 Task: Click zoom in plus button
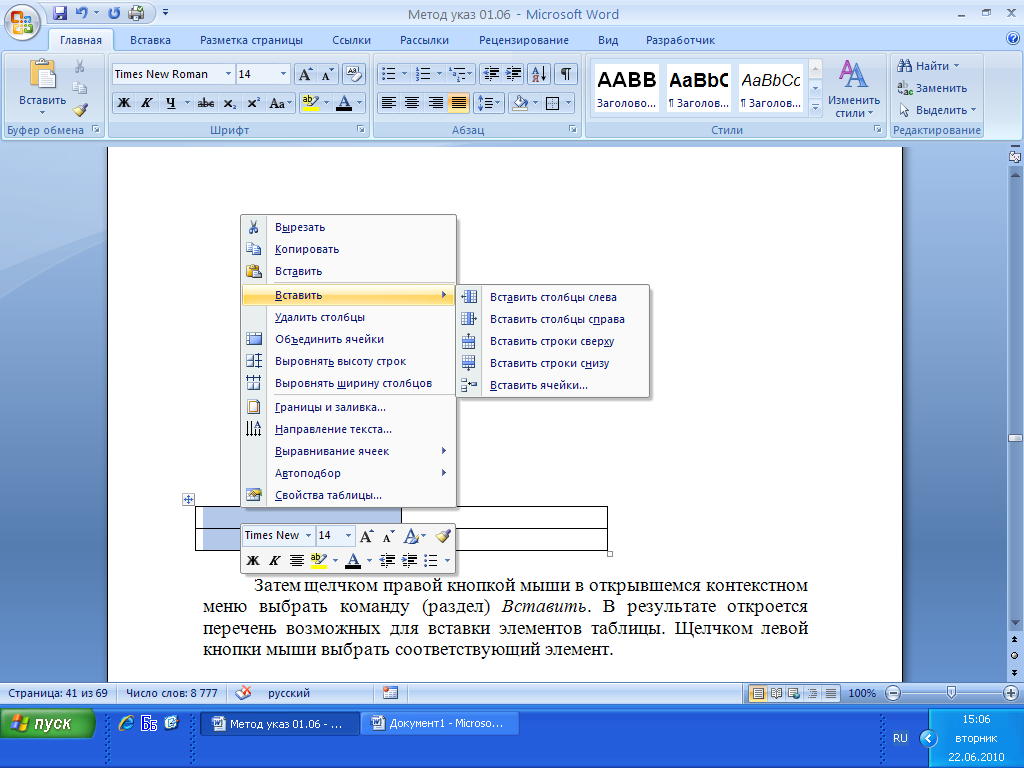1010,694
